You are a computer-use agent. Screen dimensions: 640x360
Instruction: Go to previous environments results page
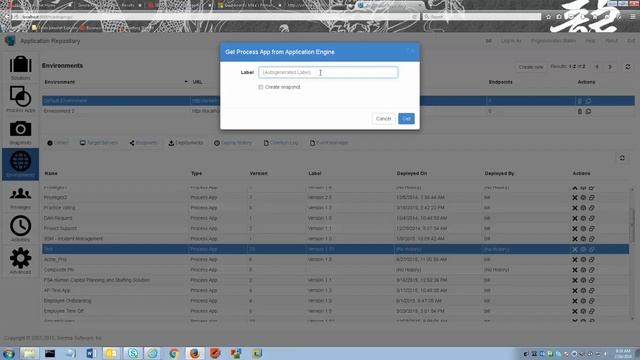597,67
